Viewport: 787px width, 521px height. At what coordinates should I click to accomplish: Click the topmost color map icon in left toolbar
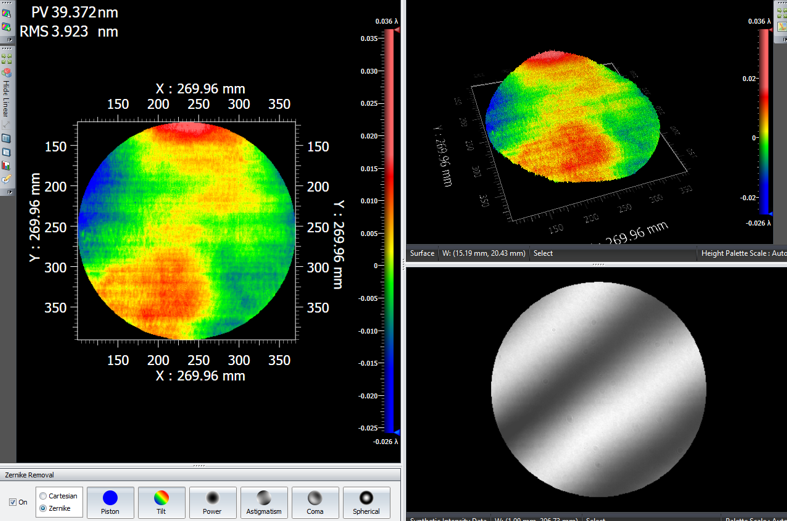point(7,14)
